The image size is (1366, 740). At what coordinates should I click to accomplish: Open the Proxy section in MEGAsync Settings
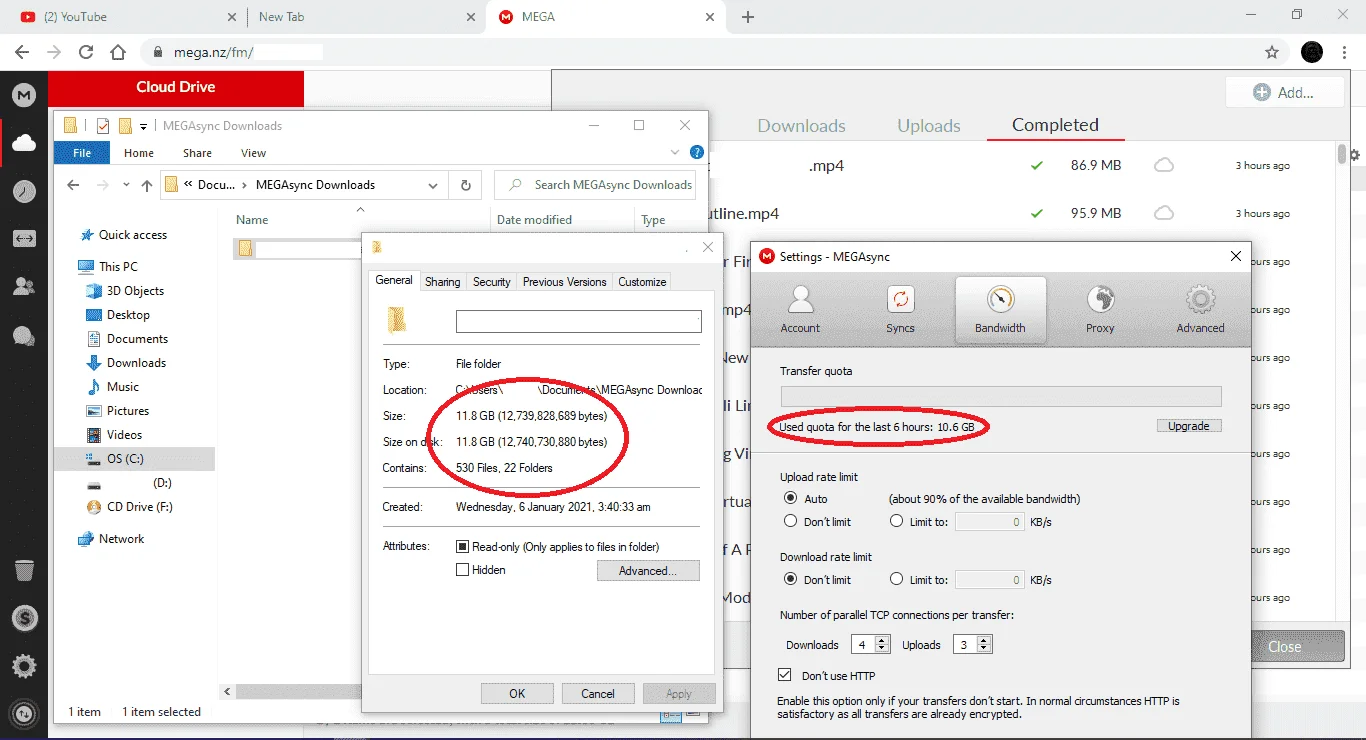coord(1100,309)
